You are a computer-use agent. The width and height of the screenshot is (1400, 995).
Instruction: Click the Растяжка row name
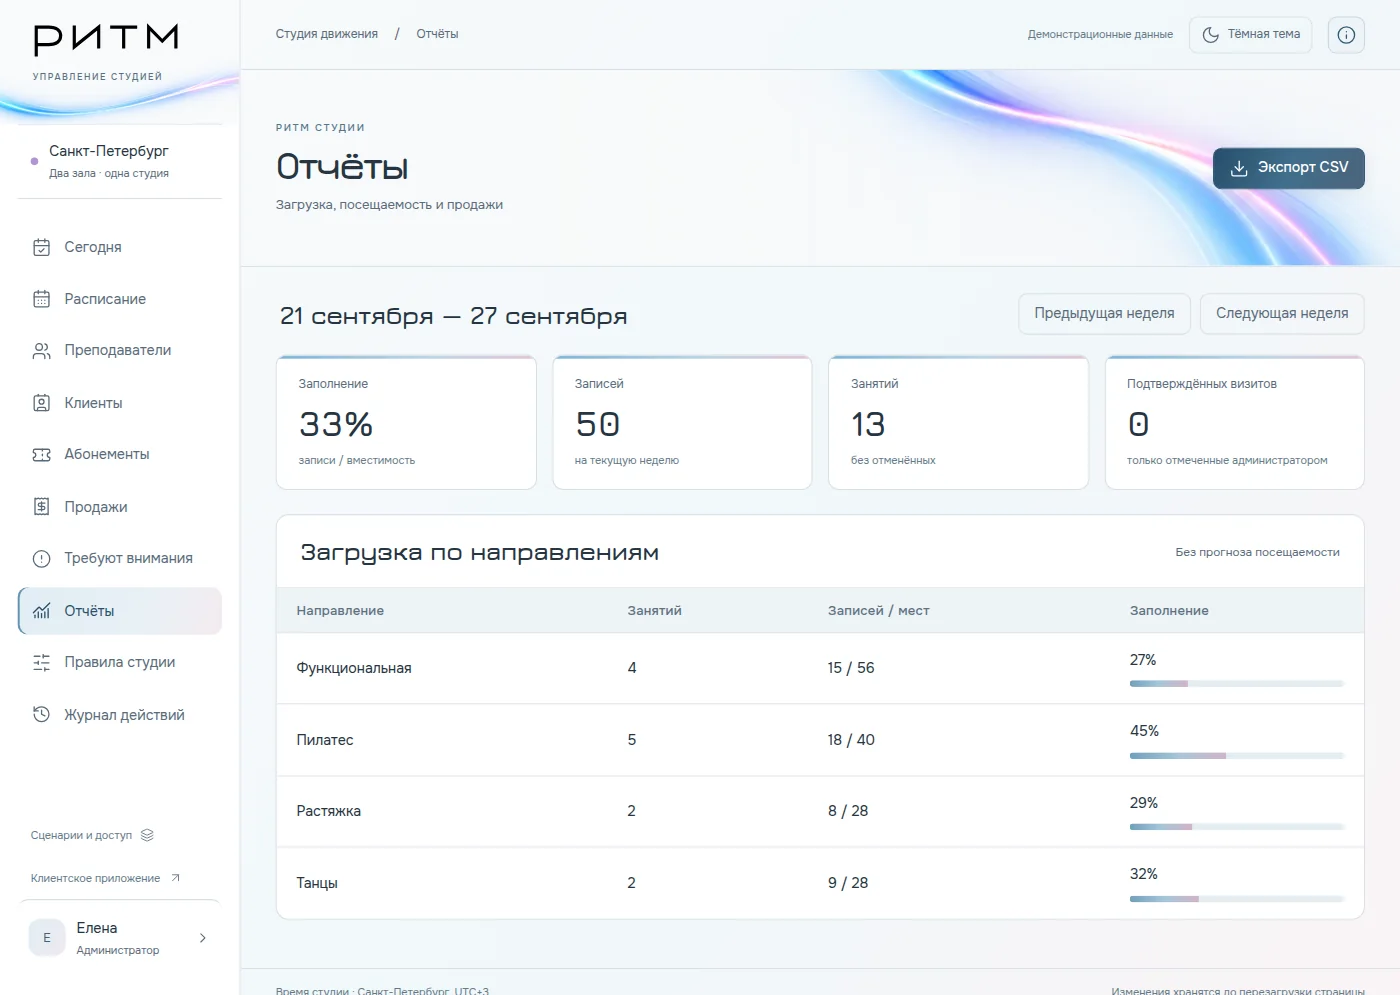[328, 811]
